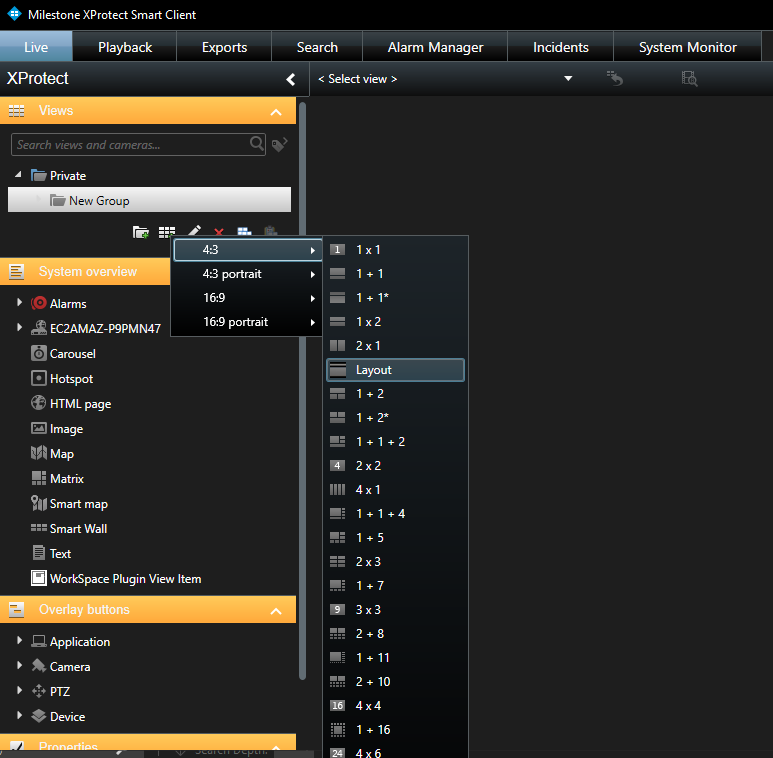Choose the highlighted Layout entry
Image resolution: width=773 pixels, height=758 pixels.
tap(395, 370)
